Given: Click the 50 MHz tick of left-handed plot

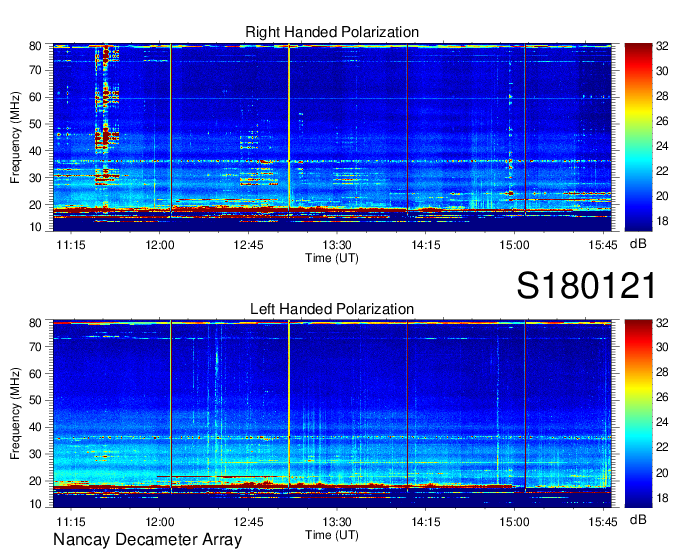Looking at the screenshot, I should click(x=35, y=400).
